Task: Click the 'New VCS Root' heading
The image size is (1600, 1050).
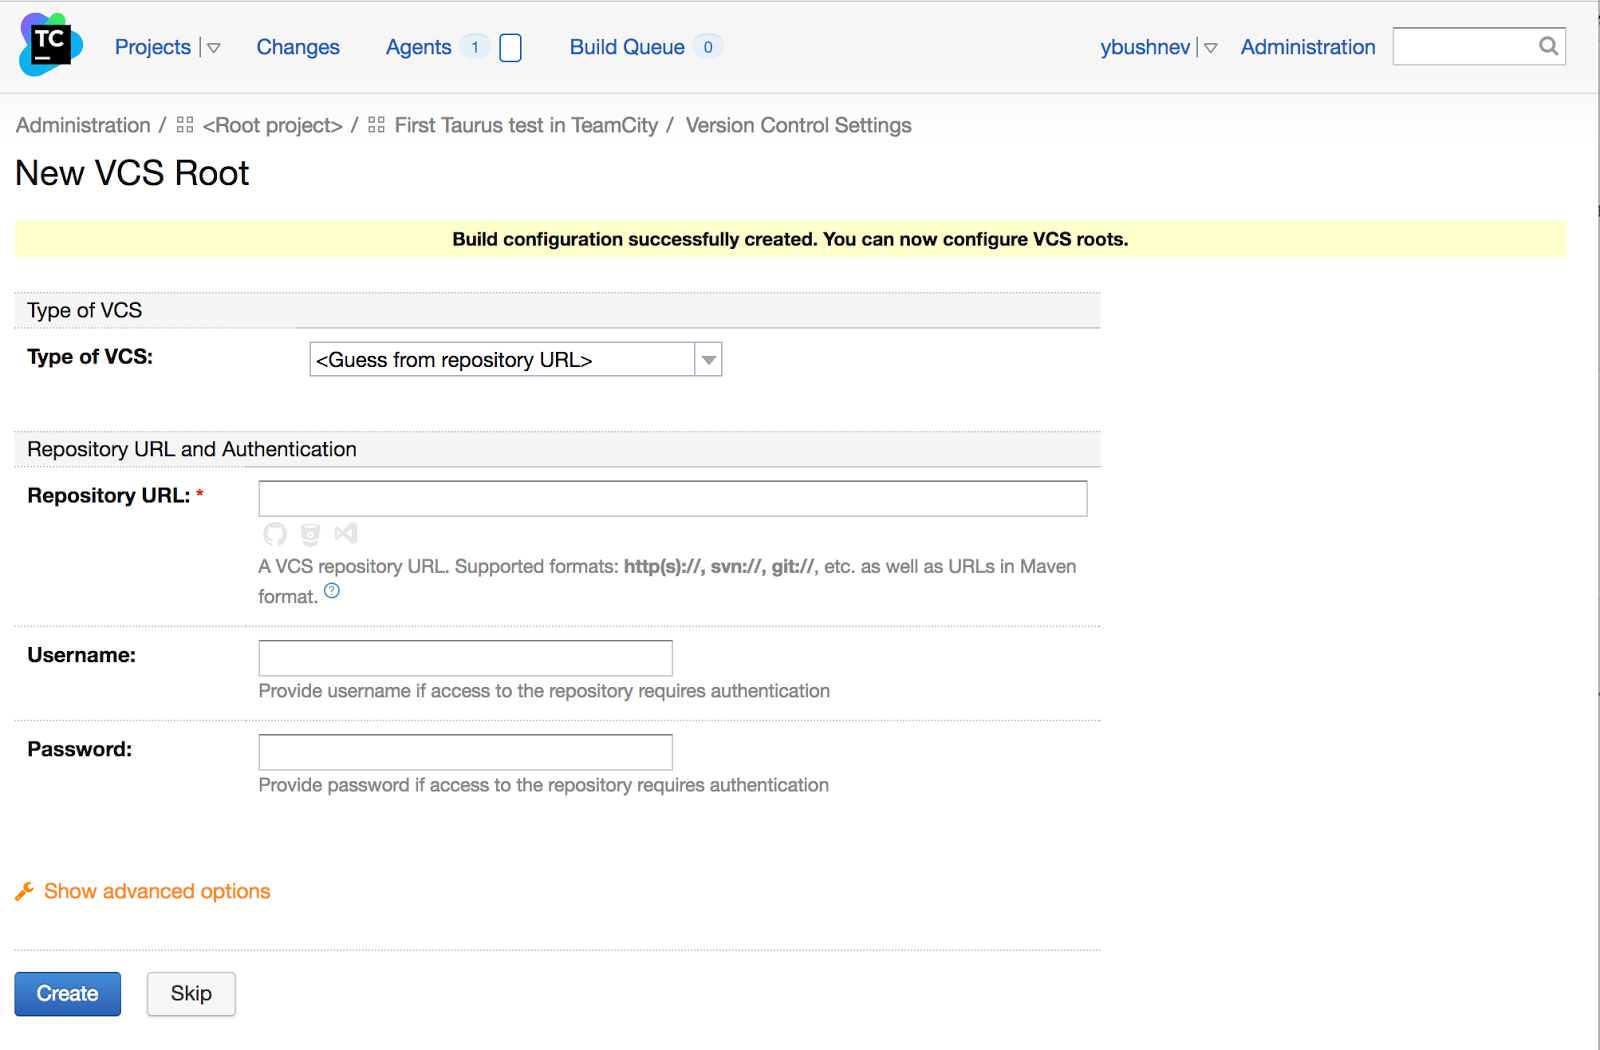Action: pyautogui.click(x=132, y=173)
